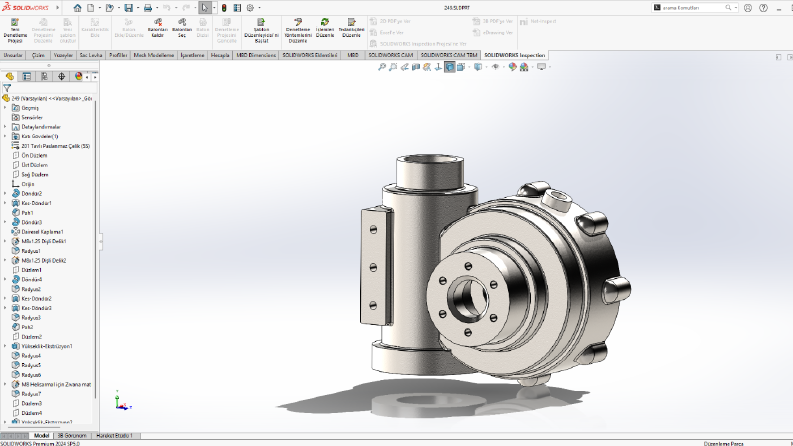Launch Şablon Düzenleyicisi'ni Başlat

click(x=261, y=31)
